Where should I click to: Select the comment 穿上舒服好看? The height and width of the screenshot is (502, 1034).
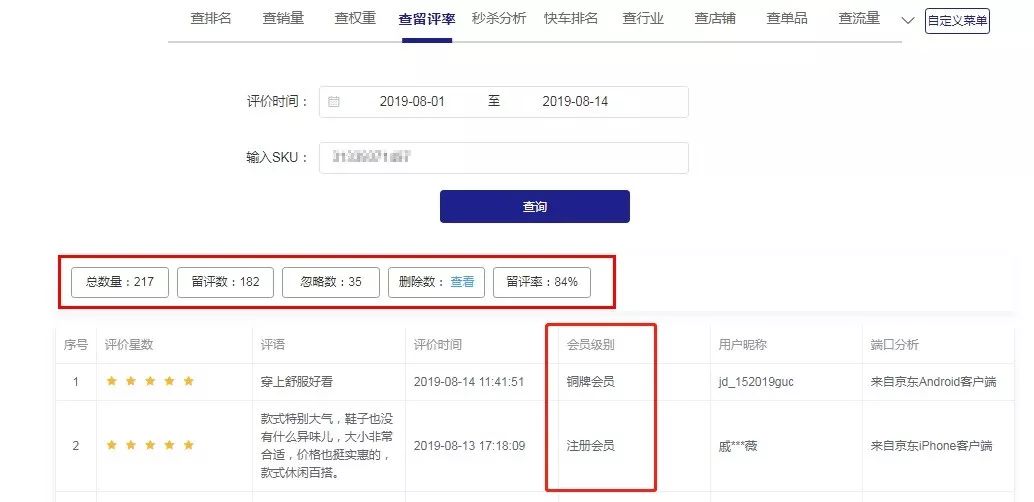point(297,382)
